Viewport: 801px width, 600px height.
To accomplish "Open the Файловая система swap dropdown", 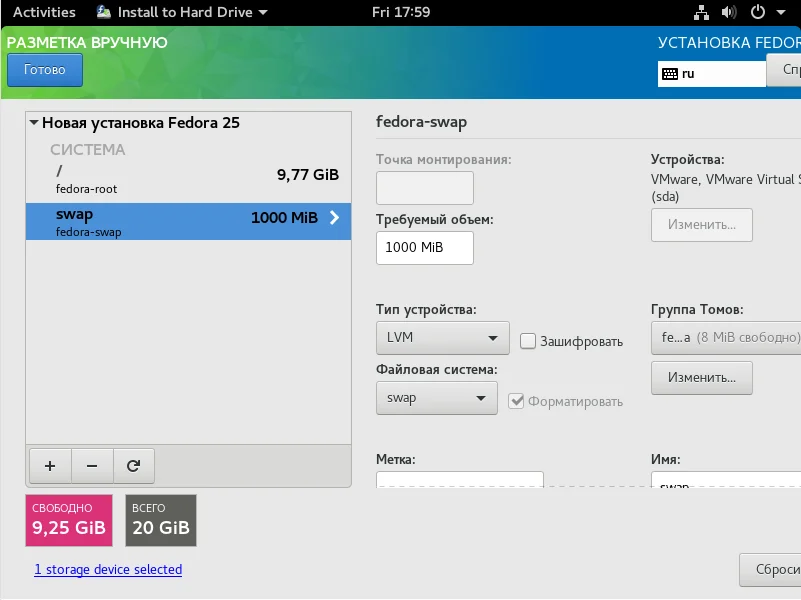I will (x=437, y=398).
